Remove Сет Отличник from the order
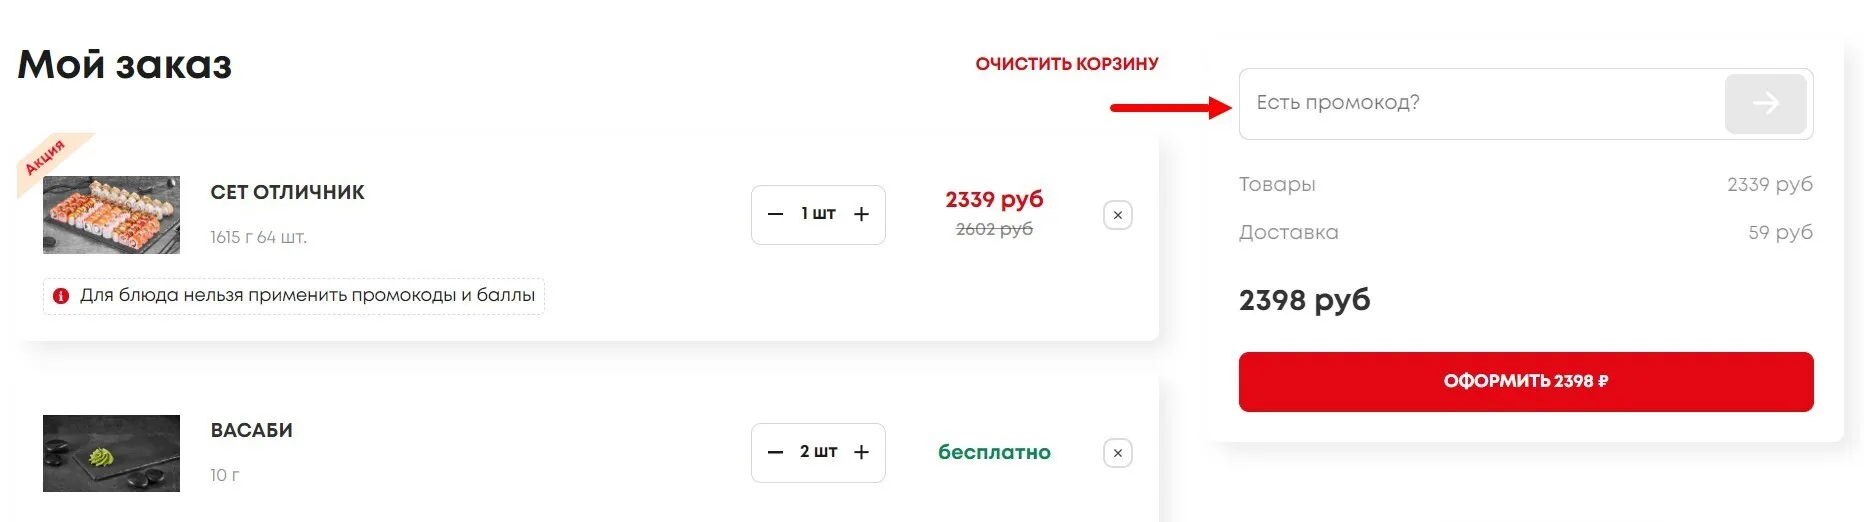The image size is (1864, 522). coord(1118,215)
